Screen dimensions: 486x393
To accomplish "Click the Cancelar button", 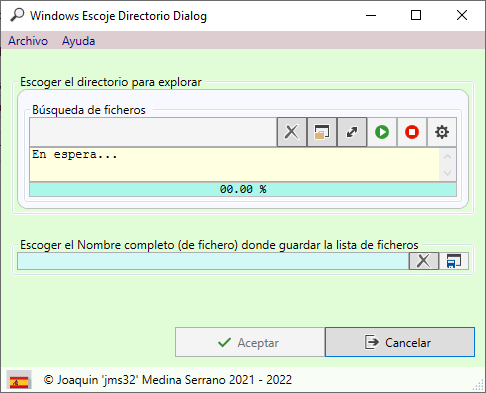I will click(x=400, y=342).
